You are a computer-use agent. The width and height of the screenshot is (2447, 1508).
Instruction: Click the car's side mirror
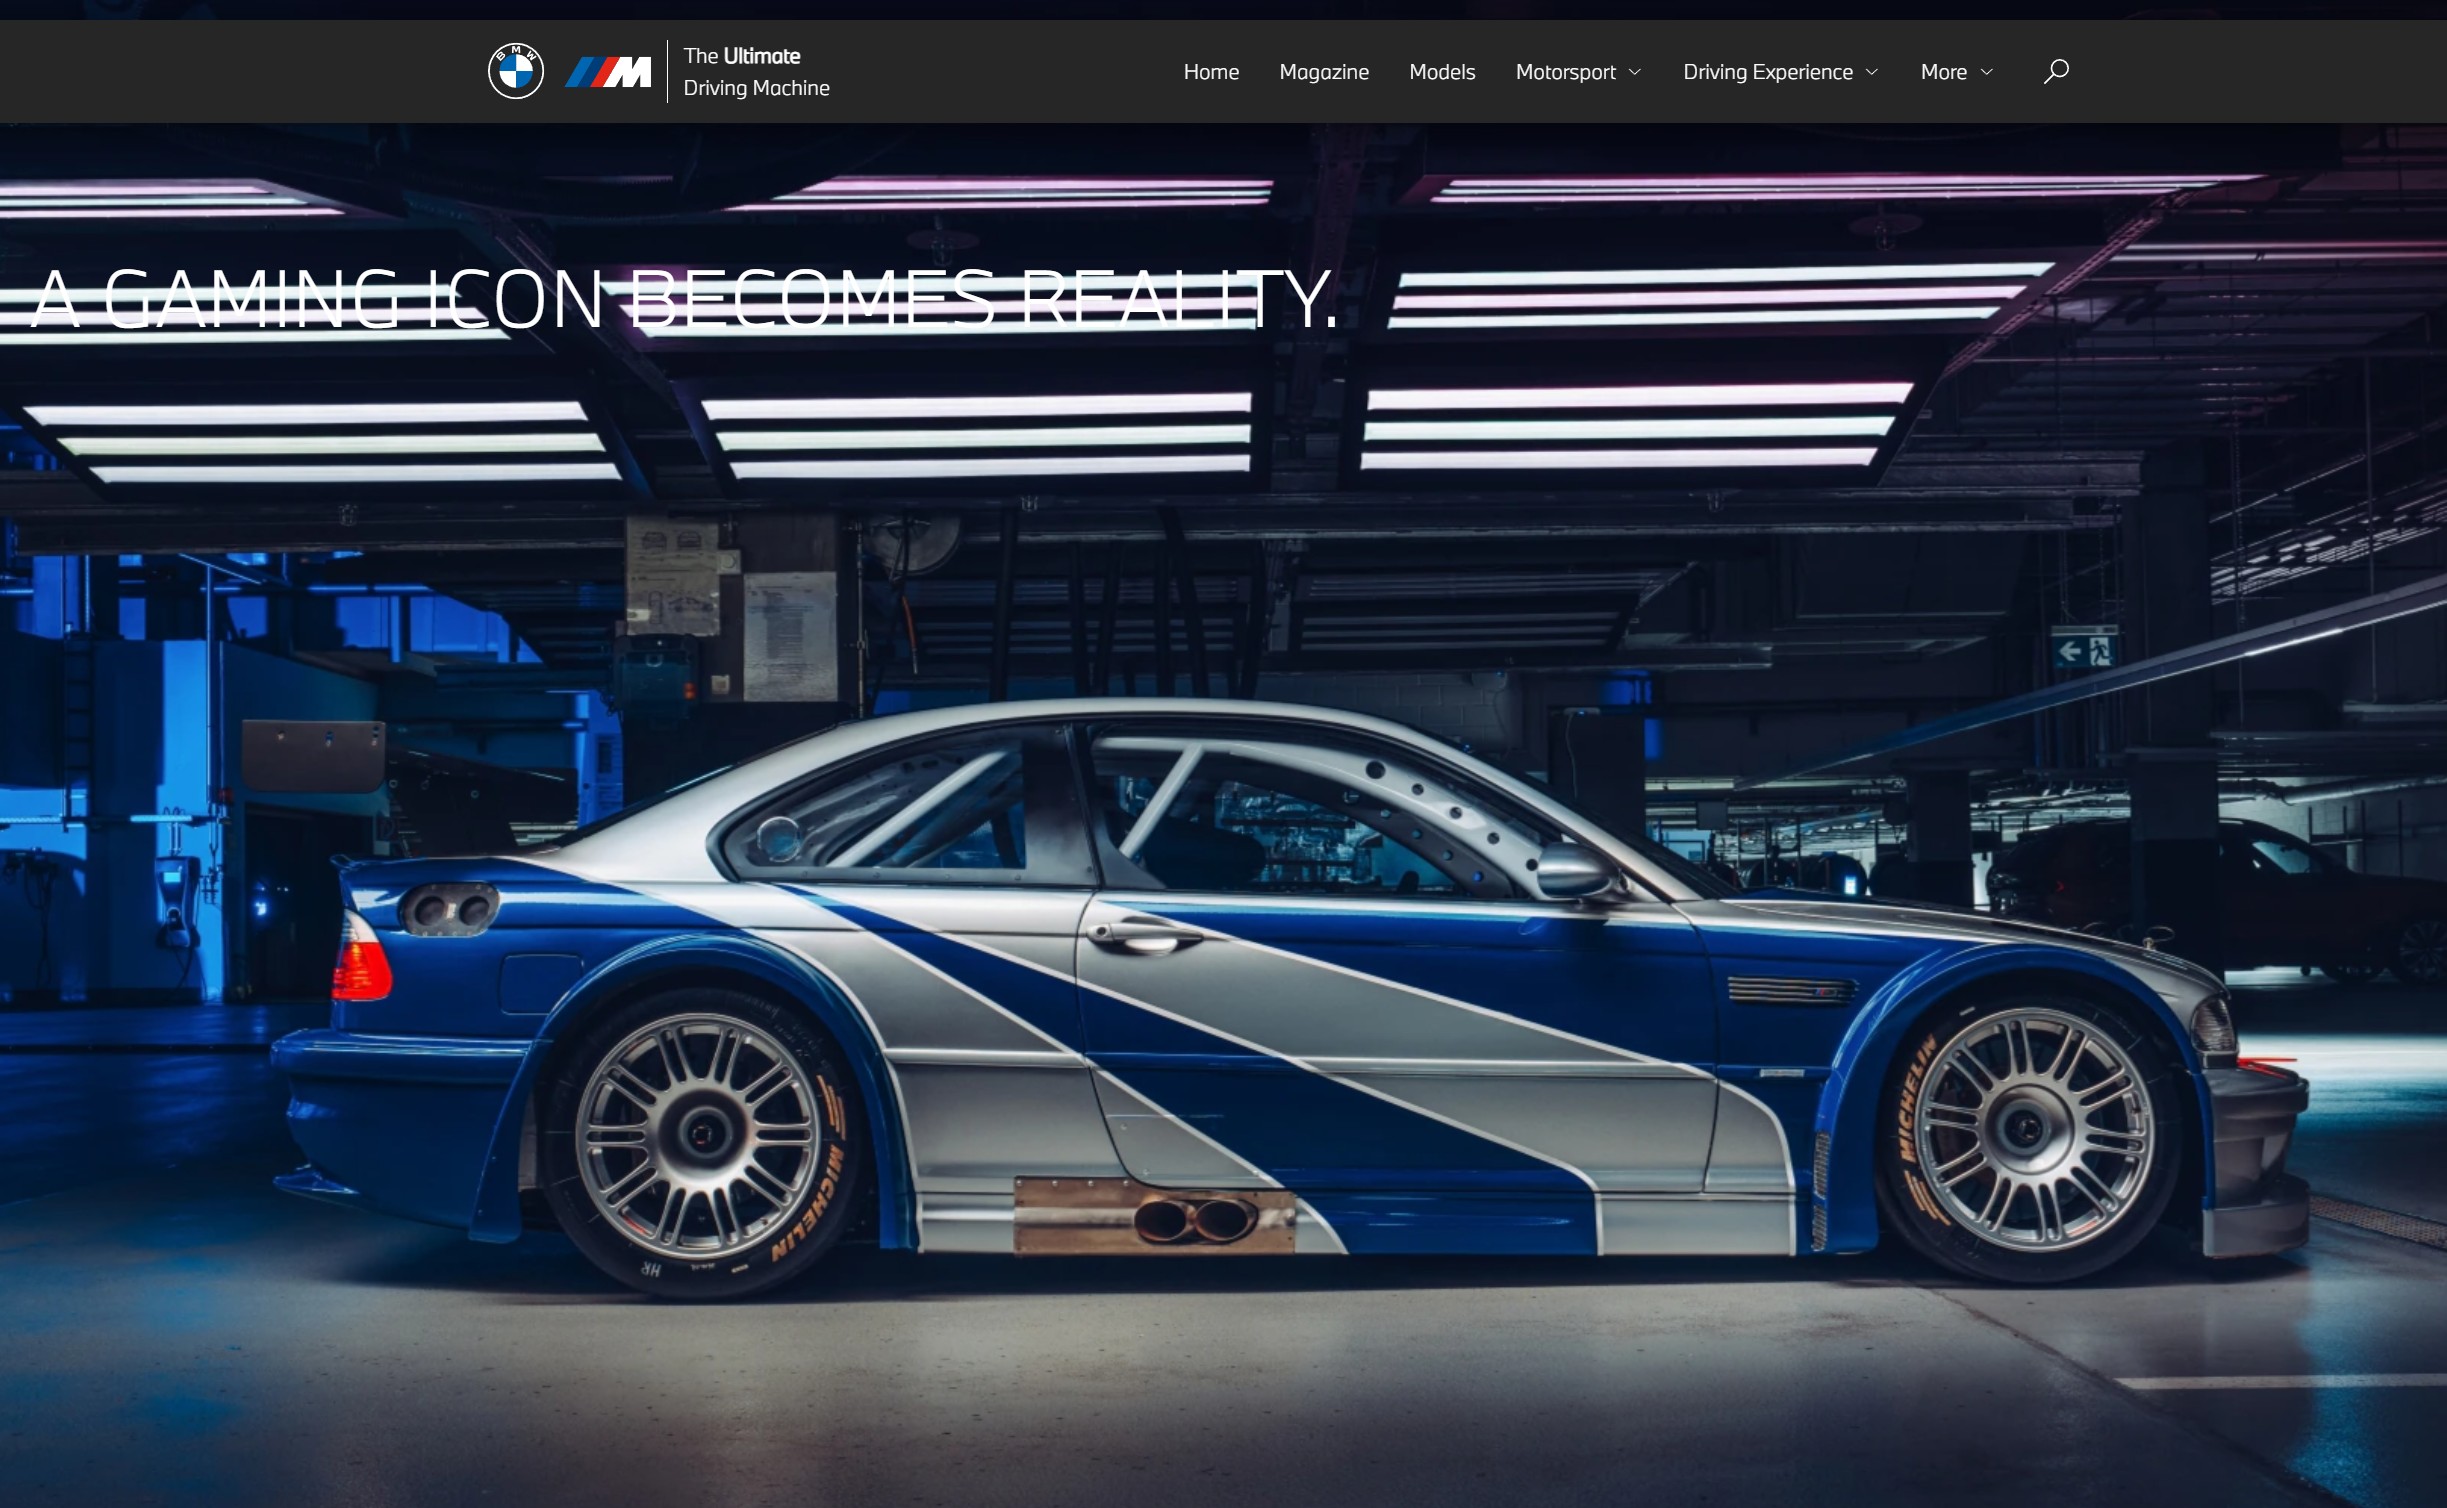(x=1572, y=868)
